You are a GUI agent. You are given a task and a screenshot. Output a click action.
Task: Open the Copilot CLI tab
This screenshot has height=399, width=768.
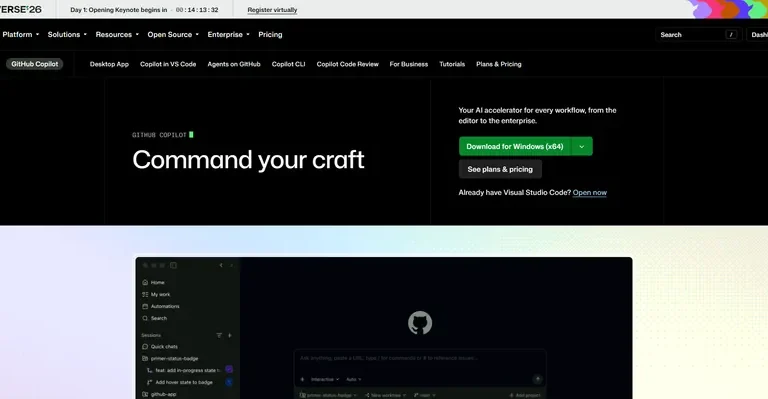[288, 64]
